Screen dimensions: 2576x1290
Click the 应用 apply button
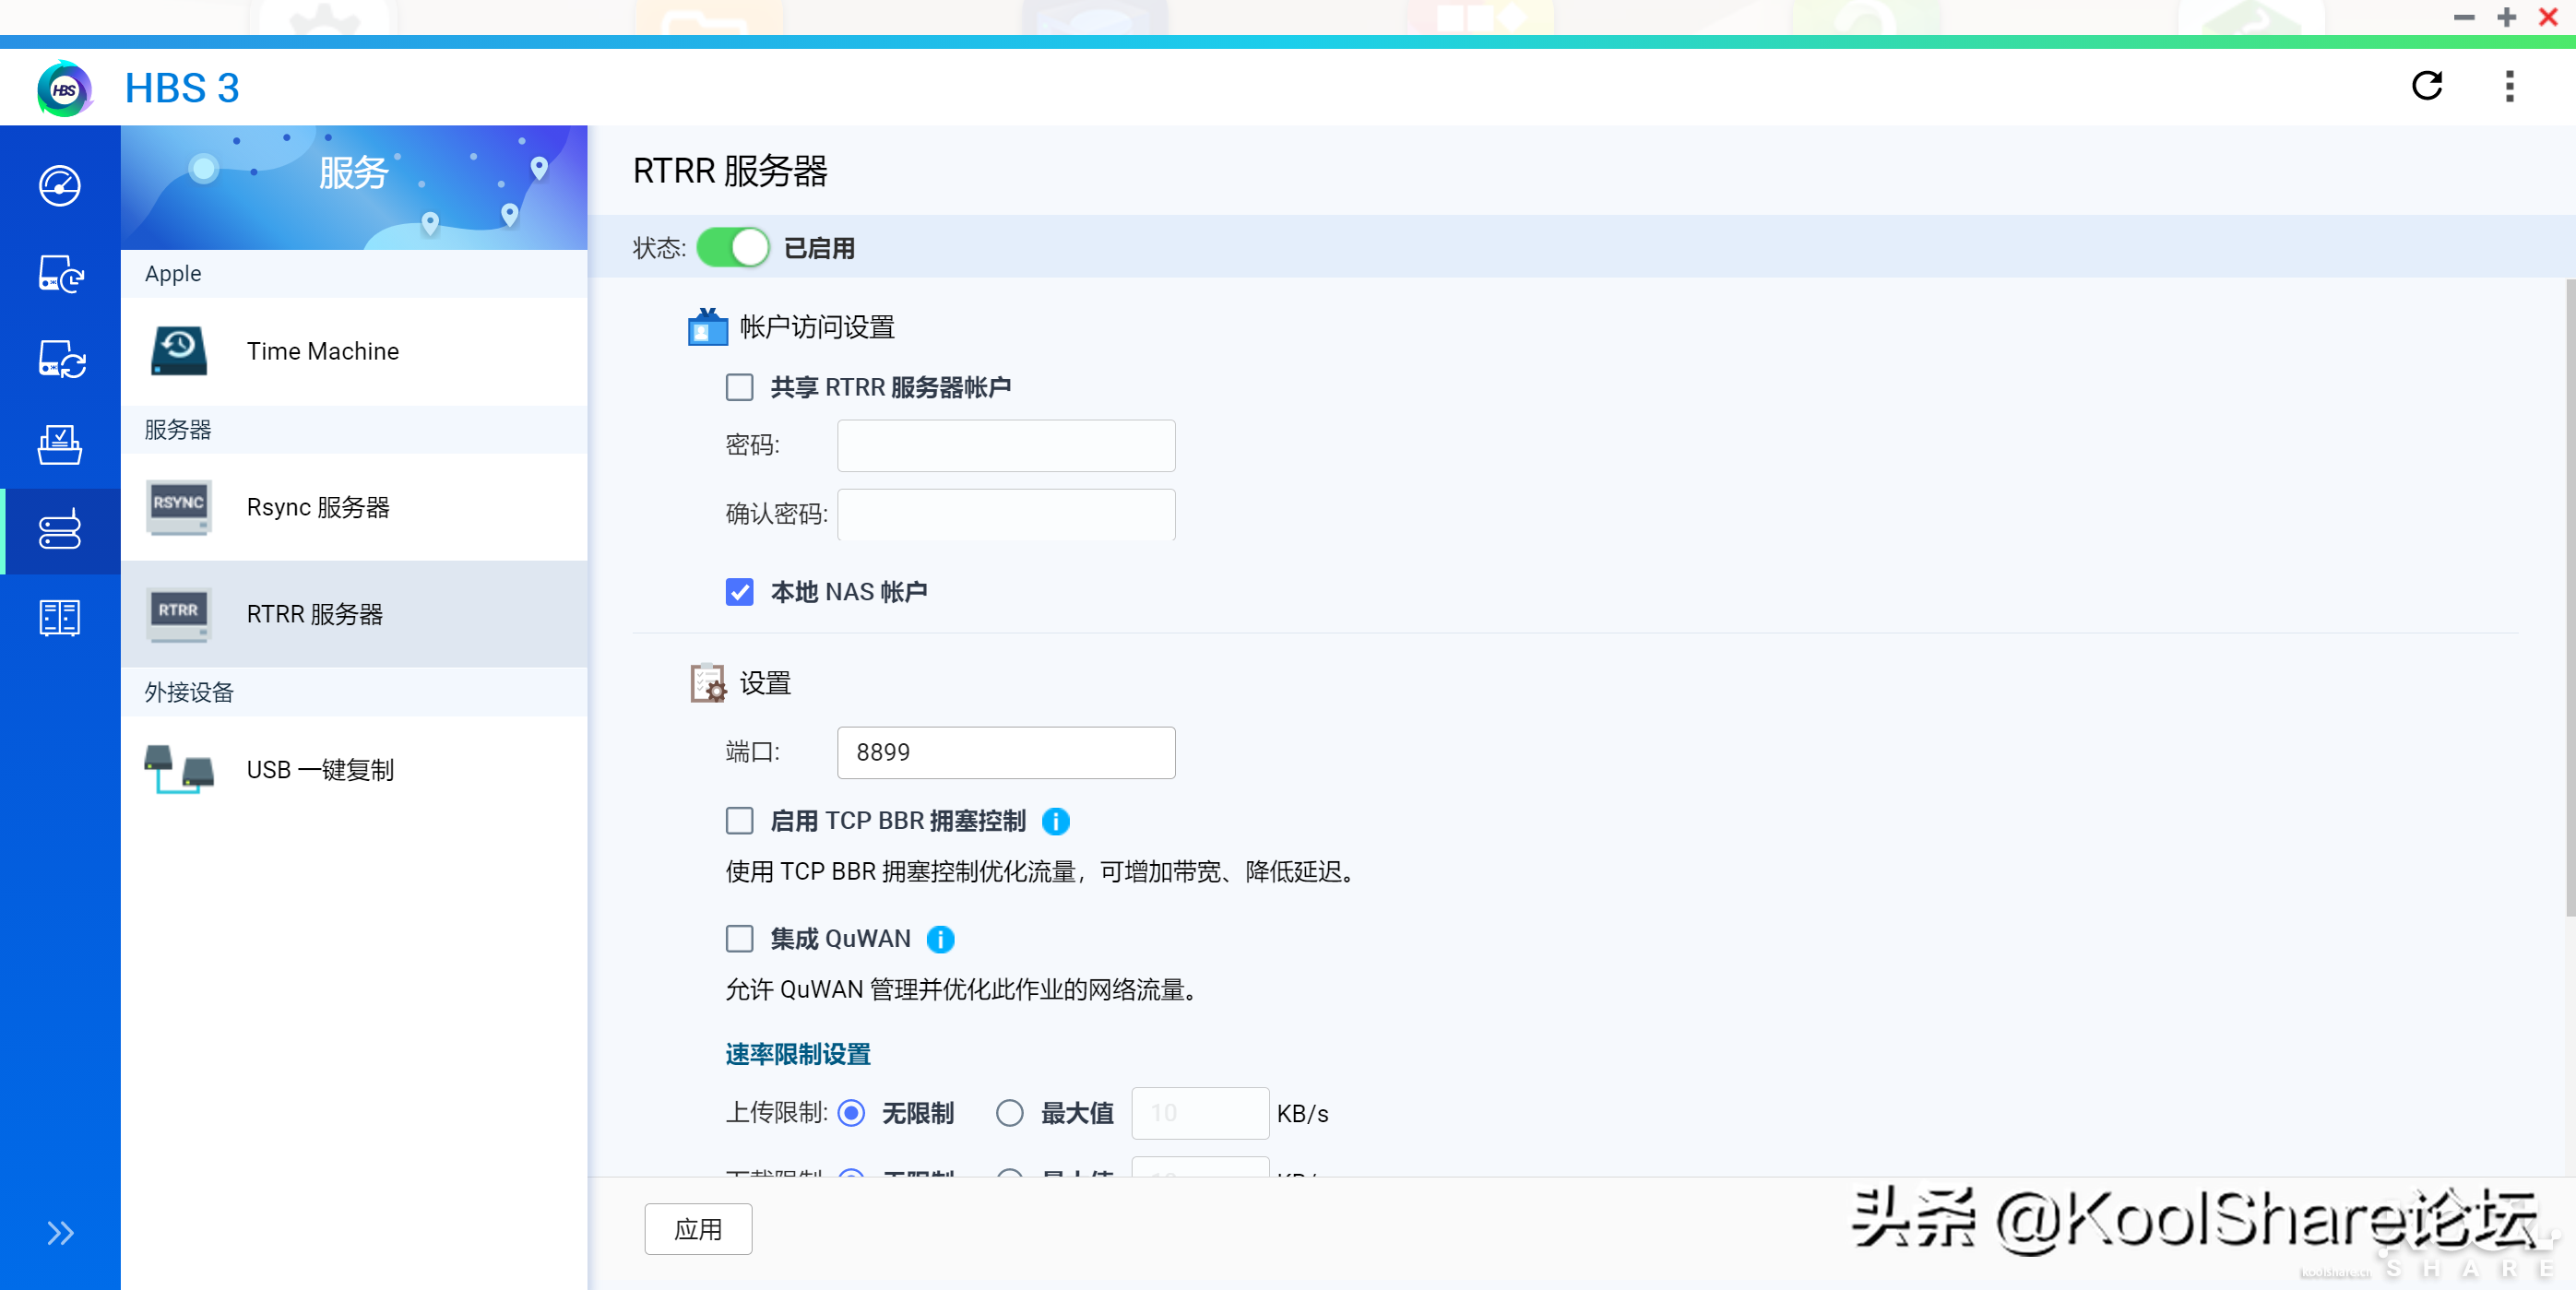pos(697,1229)
